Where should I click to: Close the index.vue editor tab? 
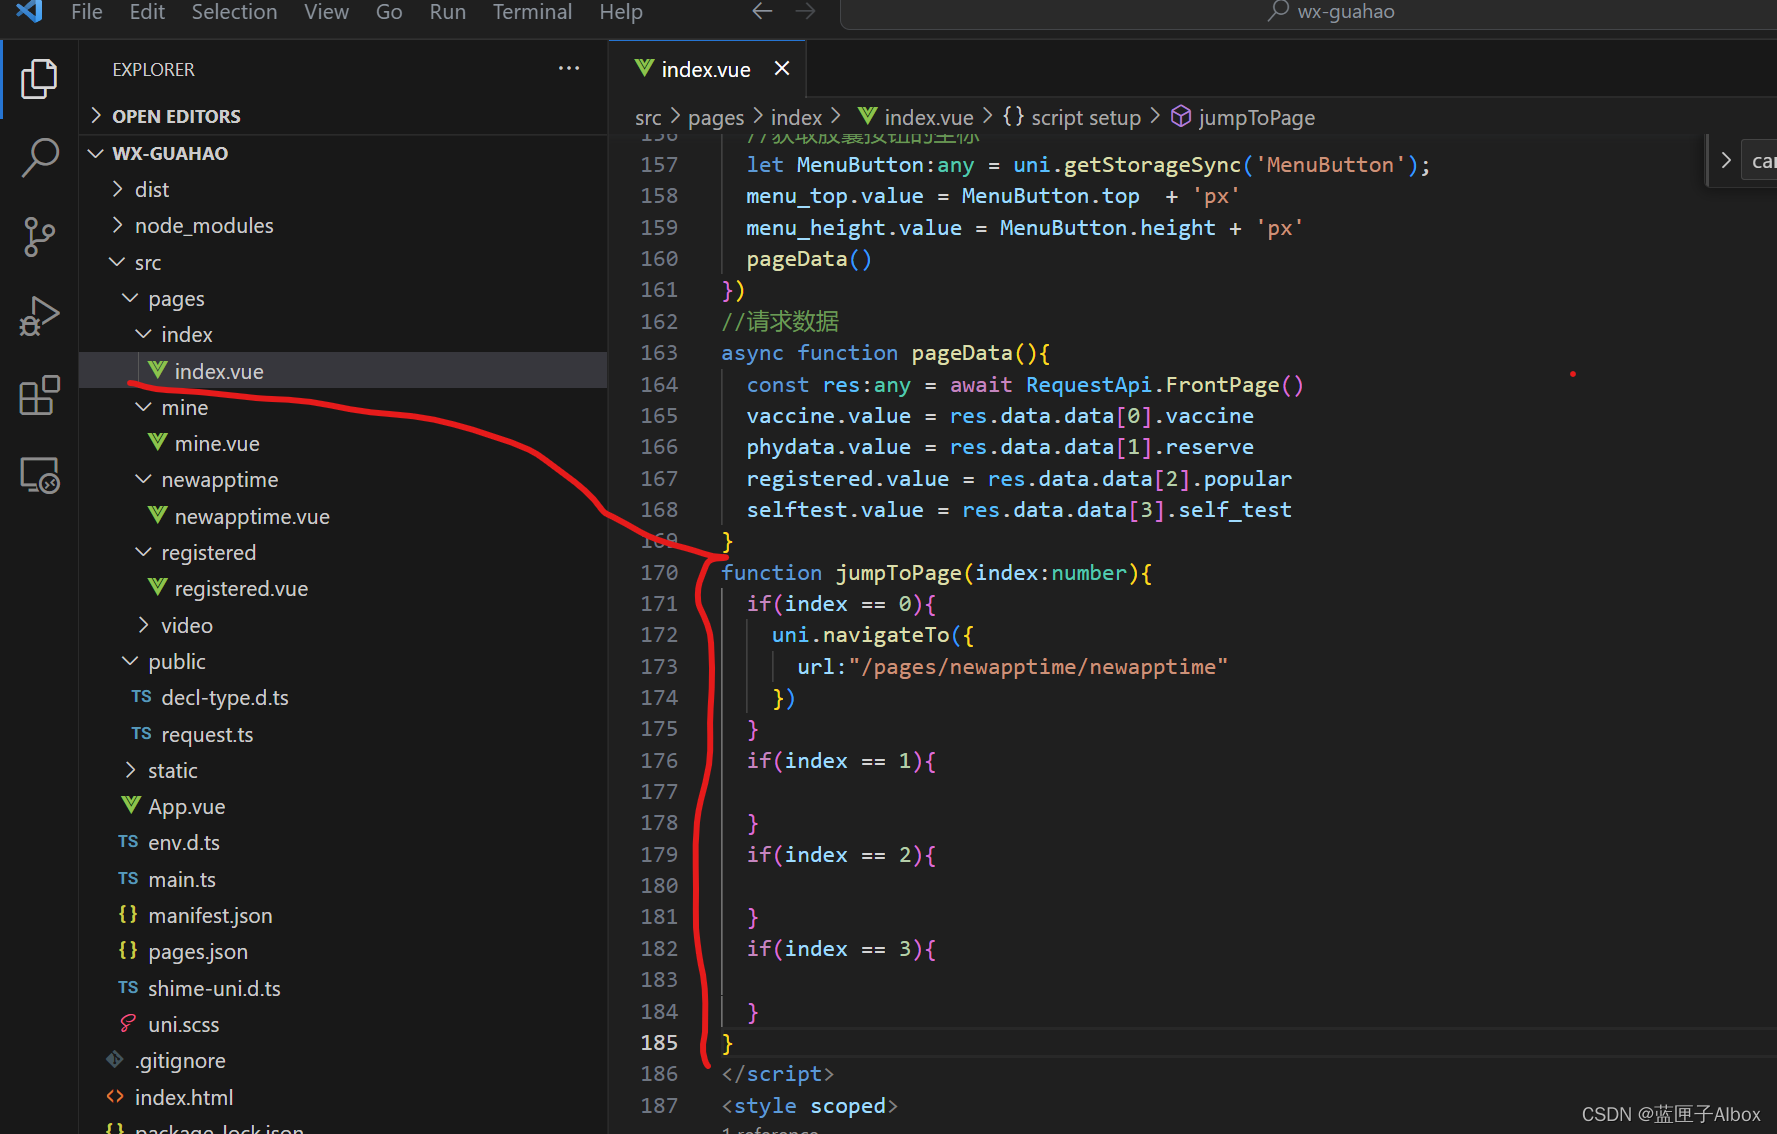782,68
